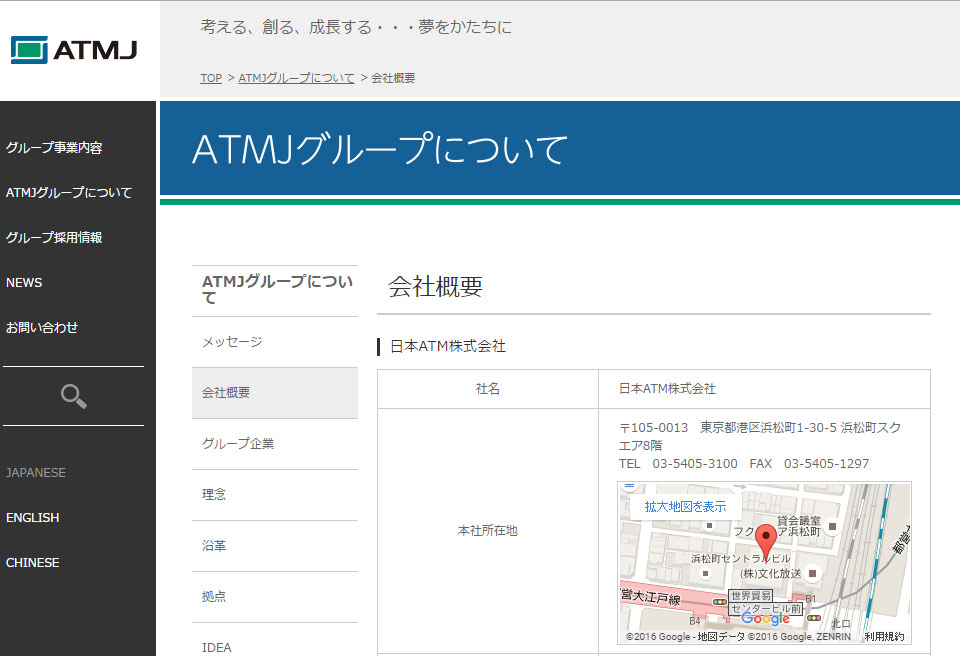Viewport: 960px width, 656px height.
Task: Open ATMJグループについて in dark sidebar
Action: pyautogui.click(x=69, y=192)
